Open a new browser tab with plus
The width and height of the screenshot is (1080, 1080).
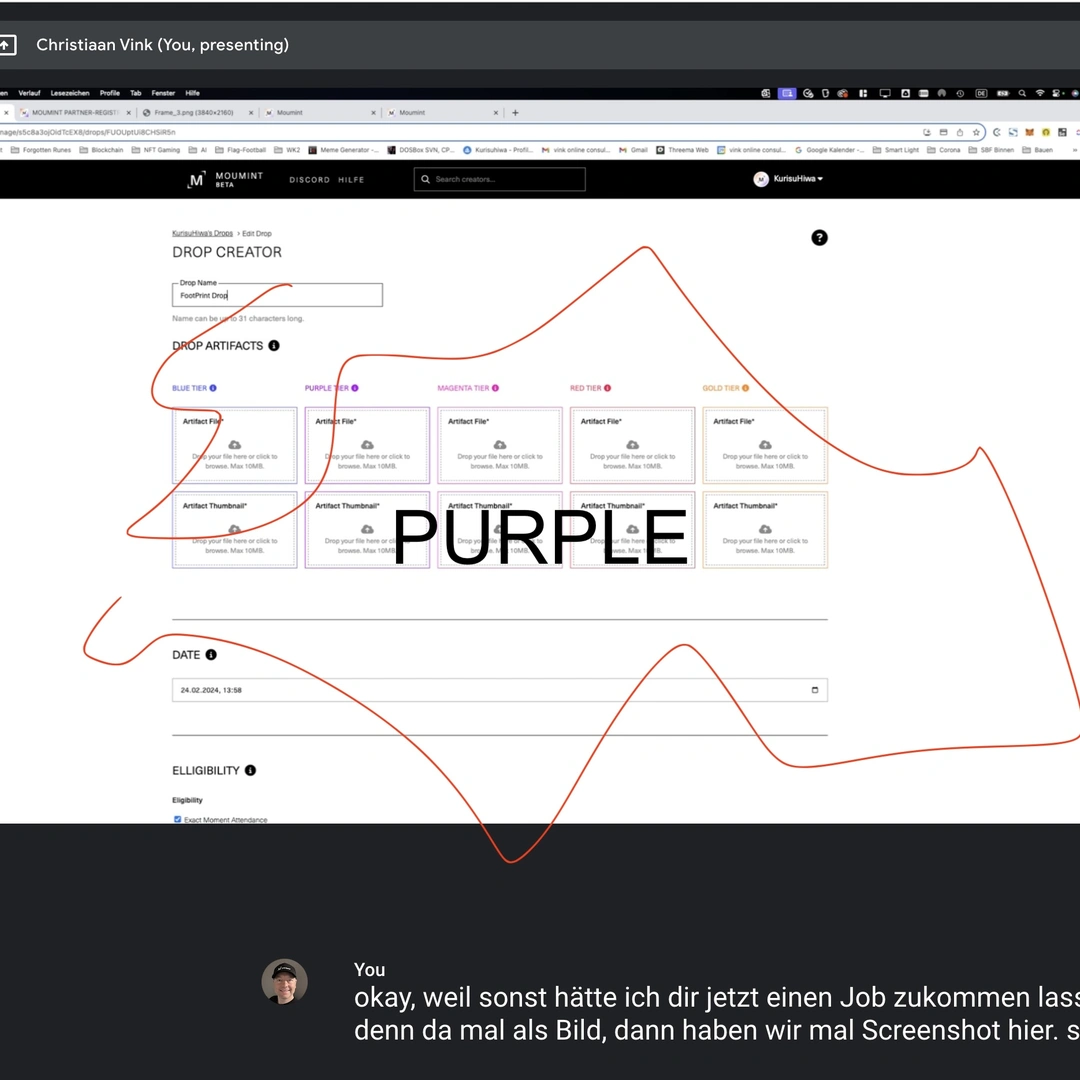click(x=515, y=112)
